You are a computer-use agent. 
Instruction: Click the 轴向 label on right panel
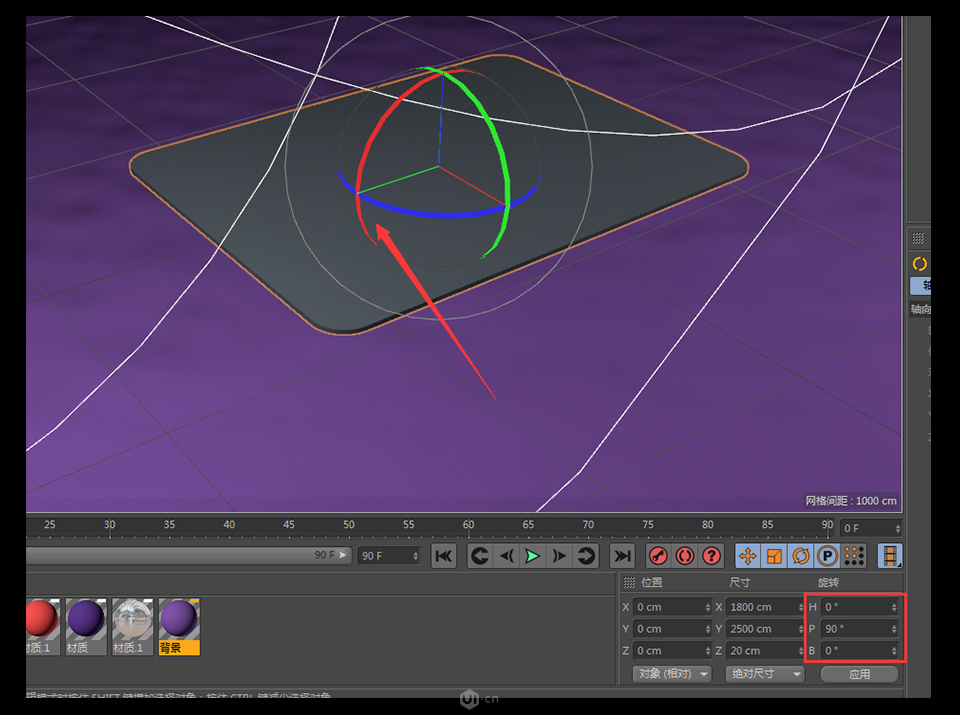[921, 309]
